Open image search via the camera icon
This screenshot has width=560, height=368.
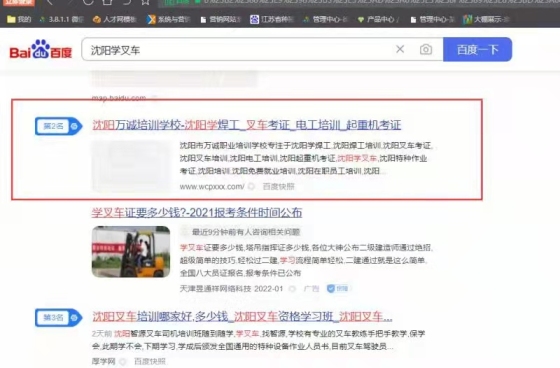(x=426, y=49)
